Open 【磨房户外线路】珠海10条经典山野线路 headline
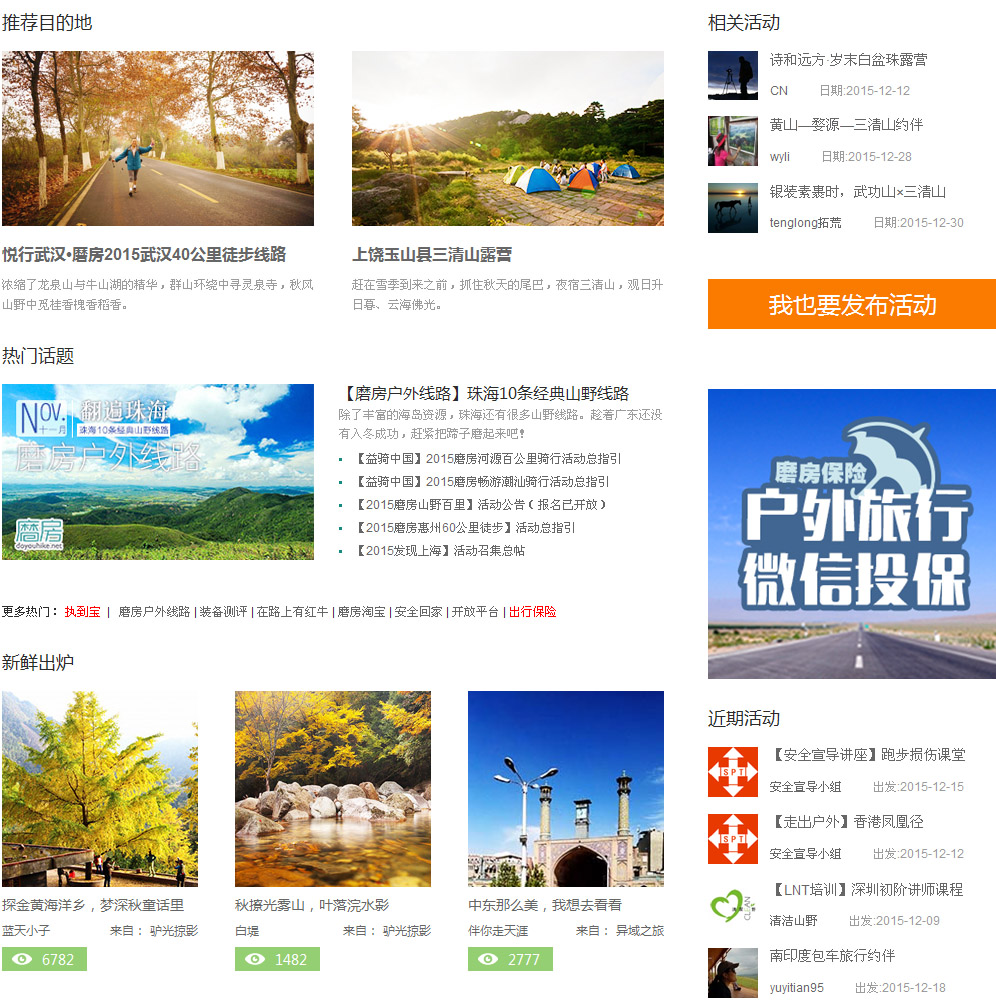Screen dimensions: 996x1008 (x=484, y=393)
